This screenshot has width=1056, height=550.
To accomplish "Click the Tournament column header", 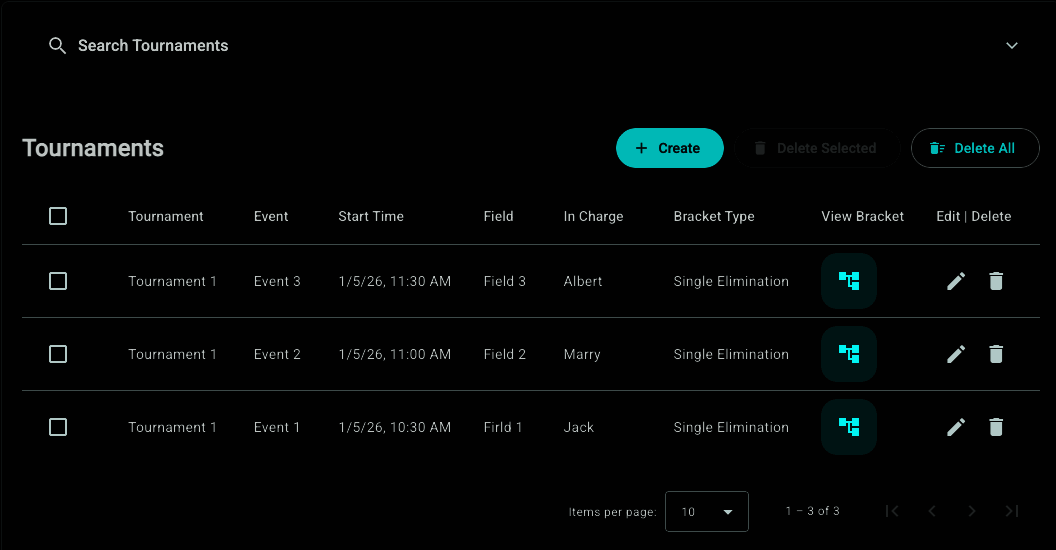I will click(166, 216).
